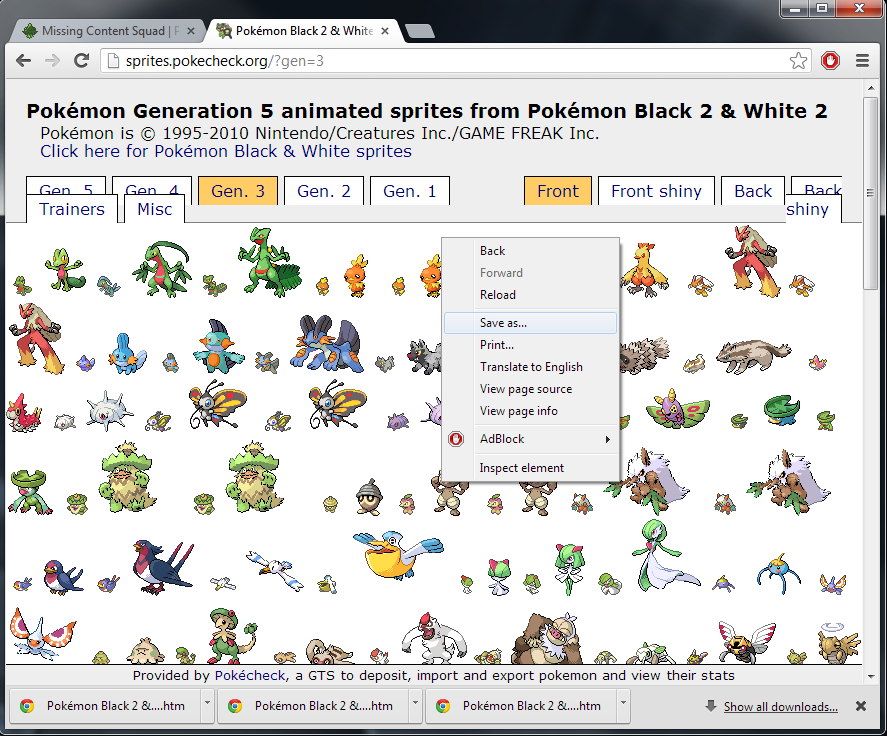Click the new tab button
Image resolution: width=887 pixels, height=736 pixels.
click(420, 31)
